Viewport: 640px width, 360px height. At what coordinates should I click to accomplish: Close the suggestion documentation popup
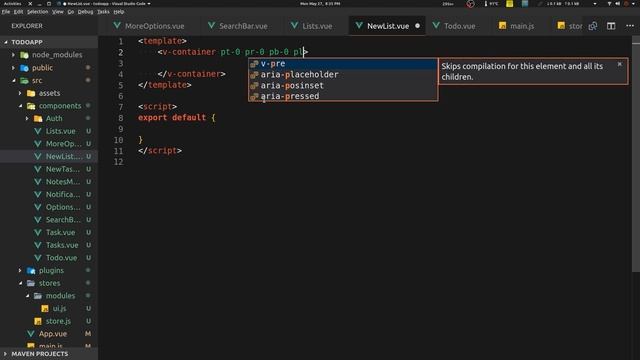[620, 64]
